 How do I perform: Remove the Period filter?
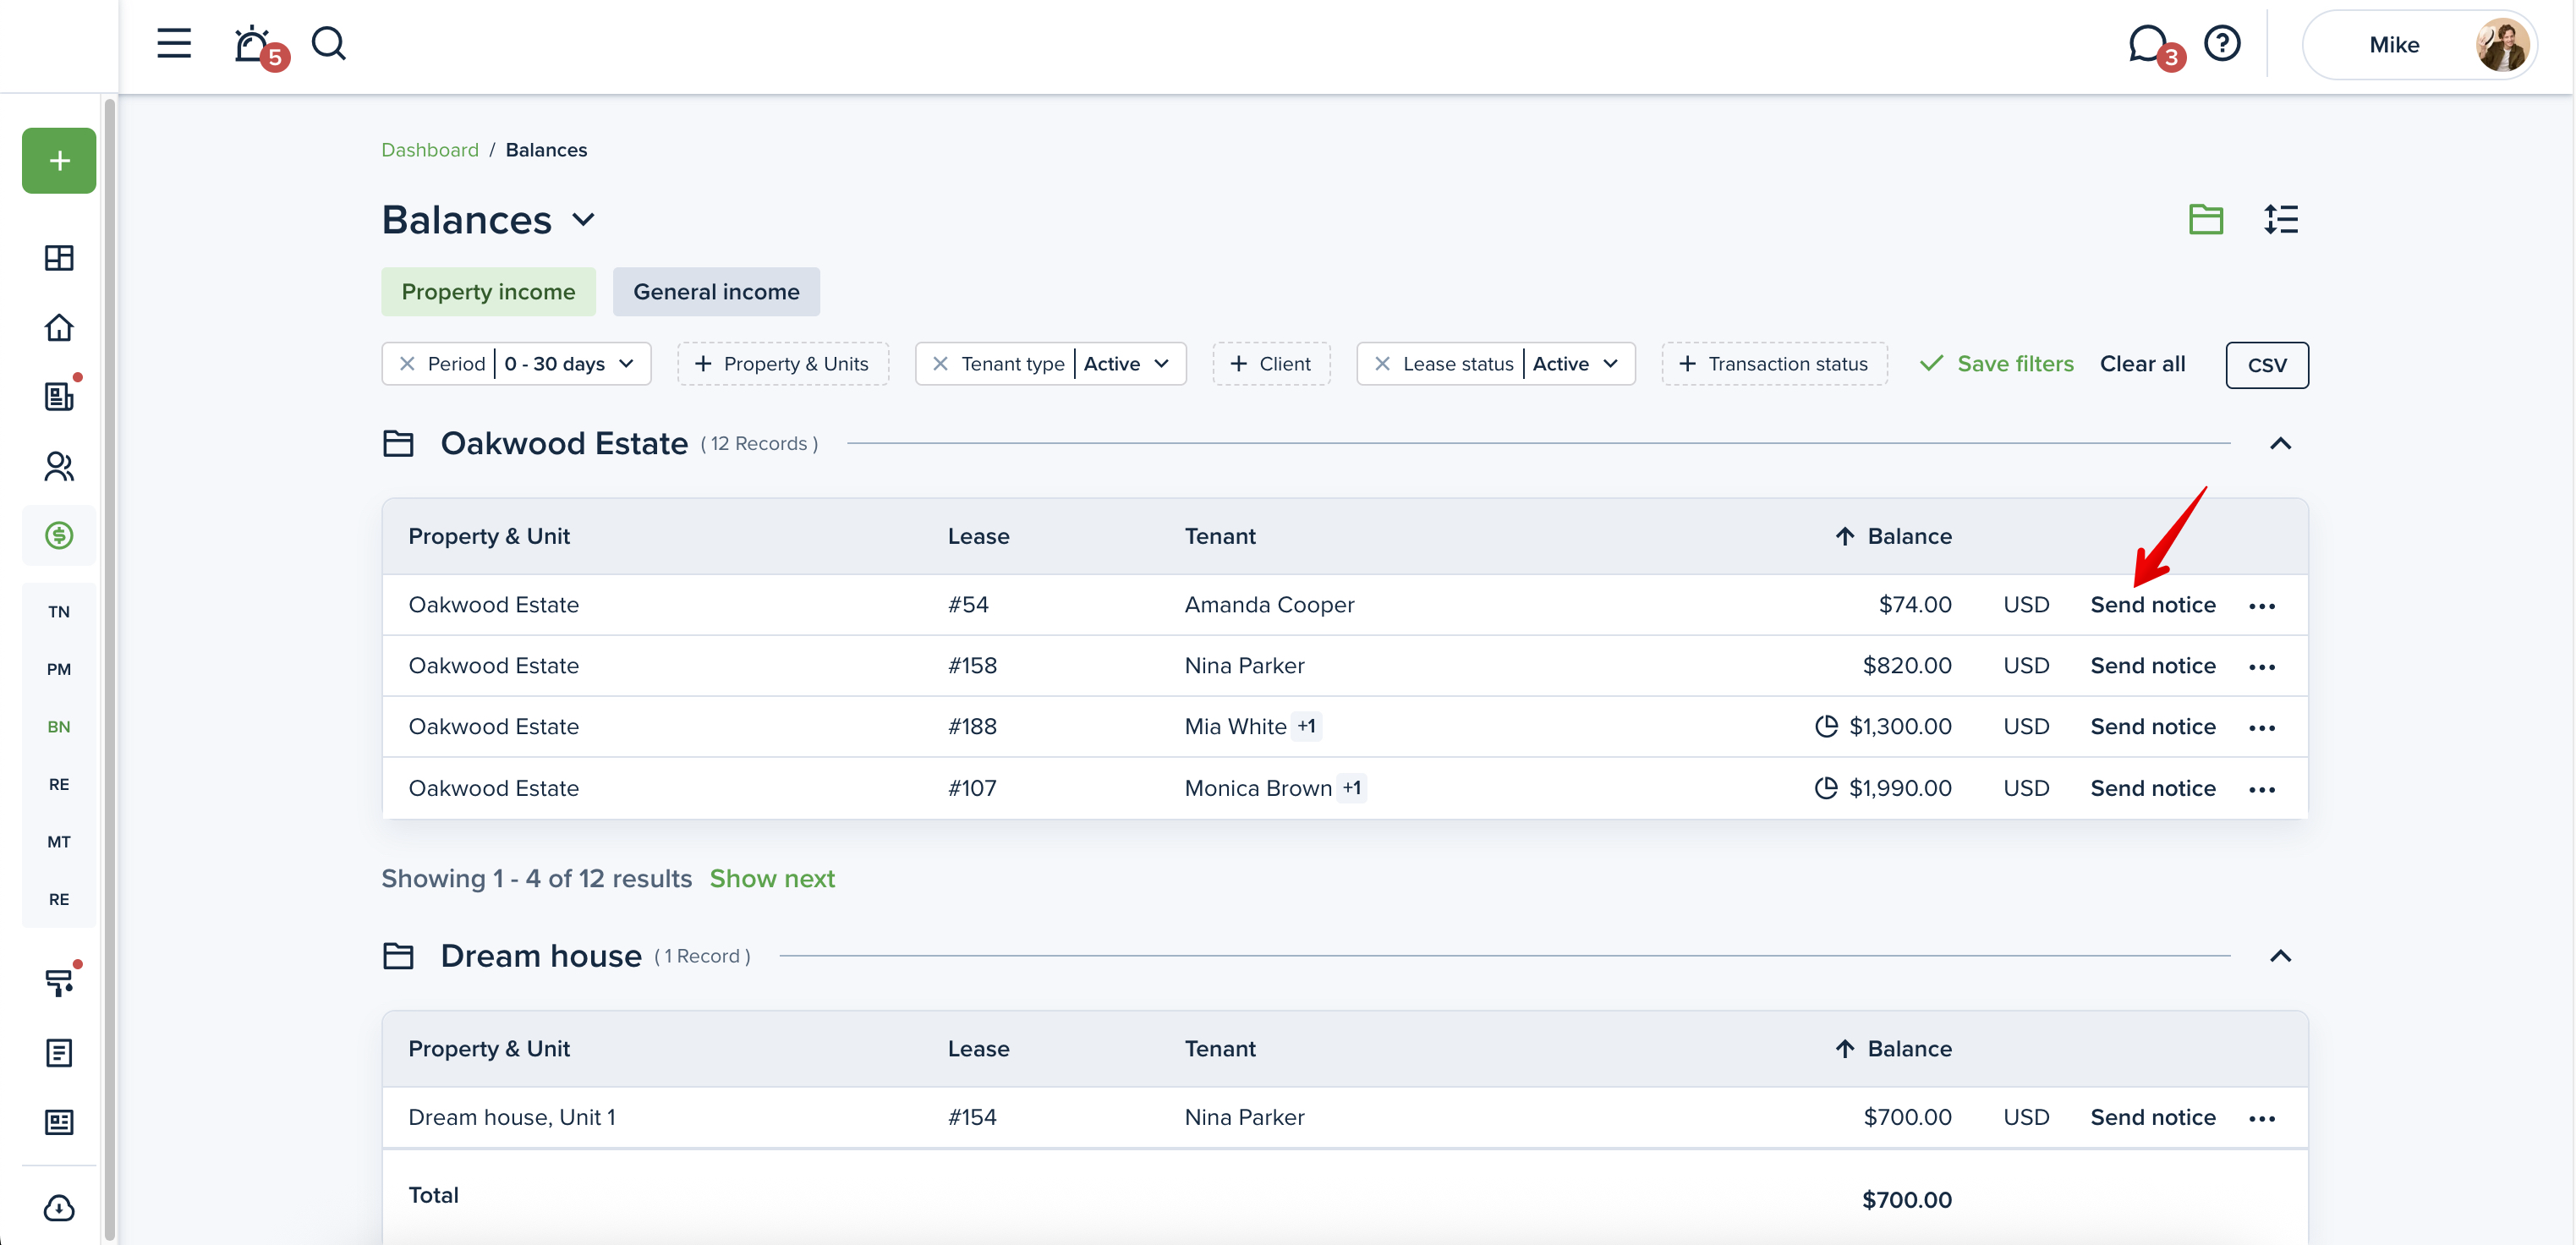407,364
